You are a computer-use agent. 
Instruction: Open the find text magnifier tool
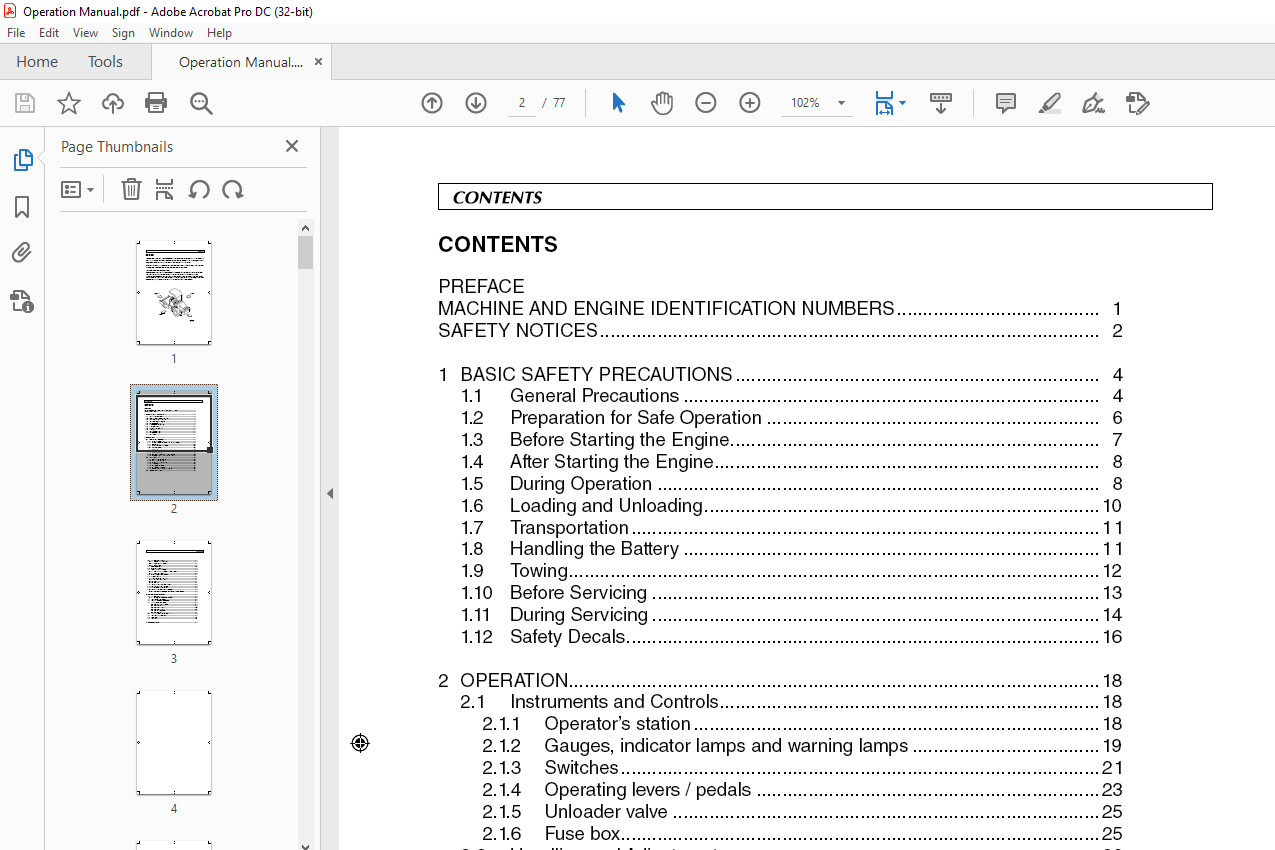(x=202, y=103)
